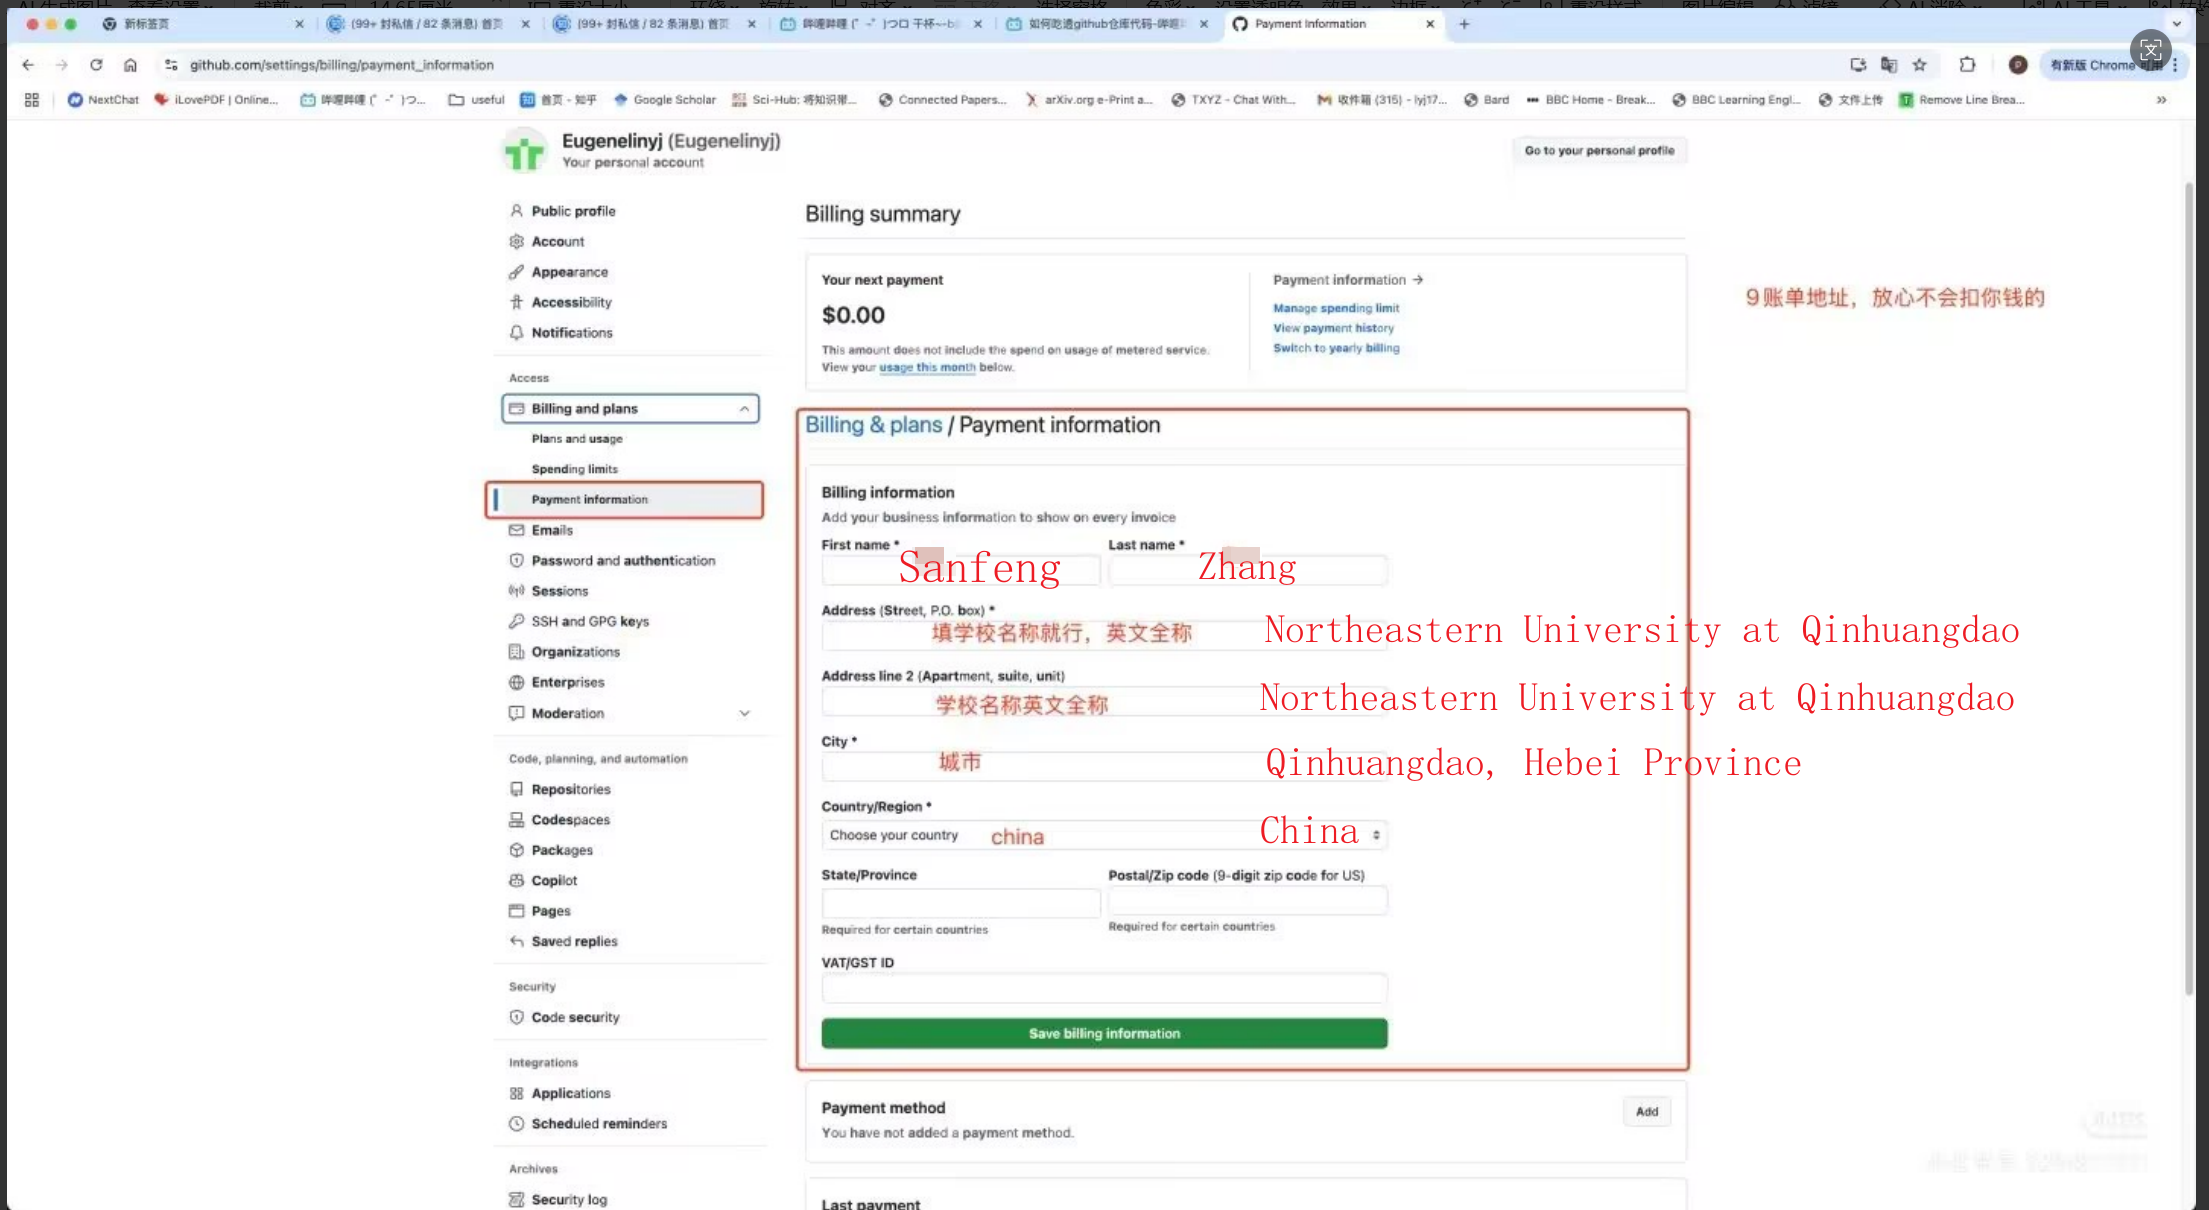Select the Appearance paintbrush icon
This screenshot has height=1210, width=2209.
coord(516,272)
